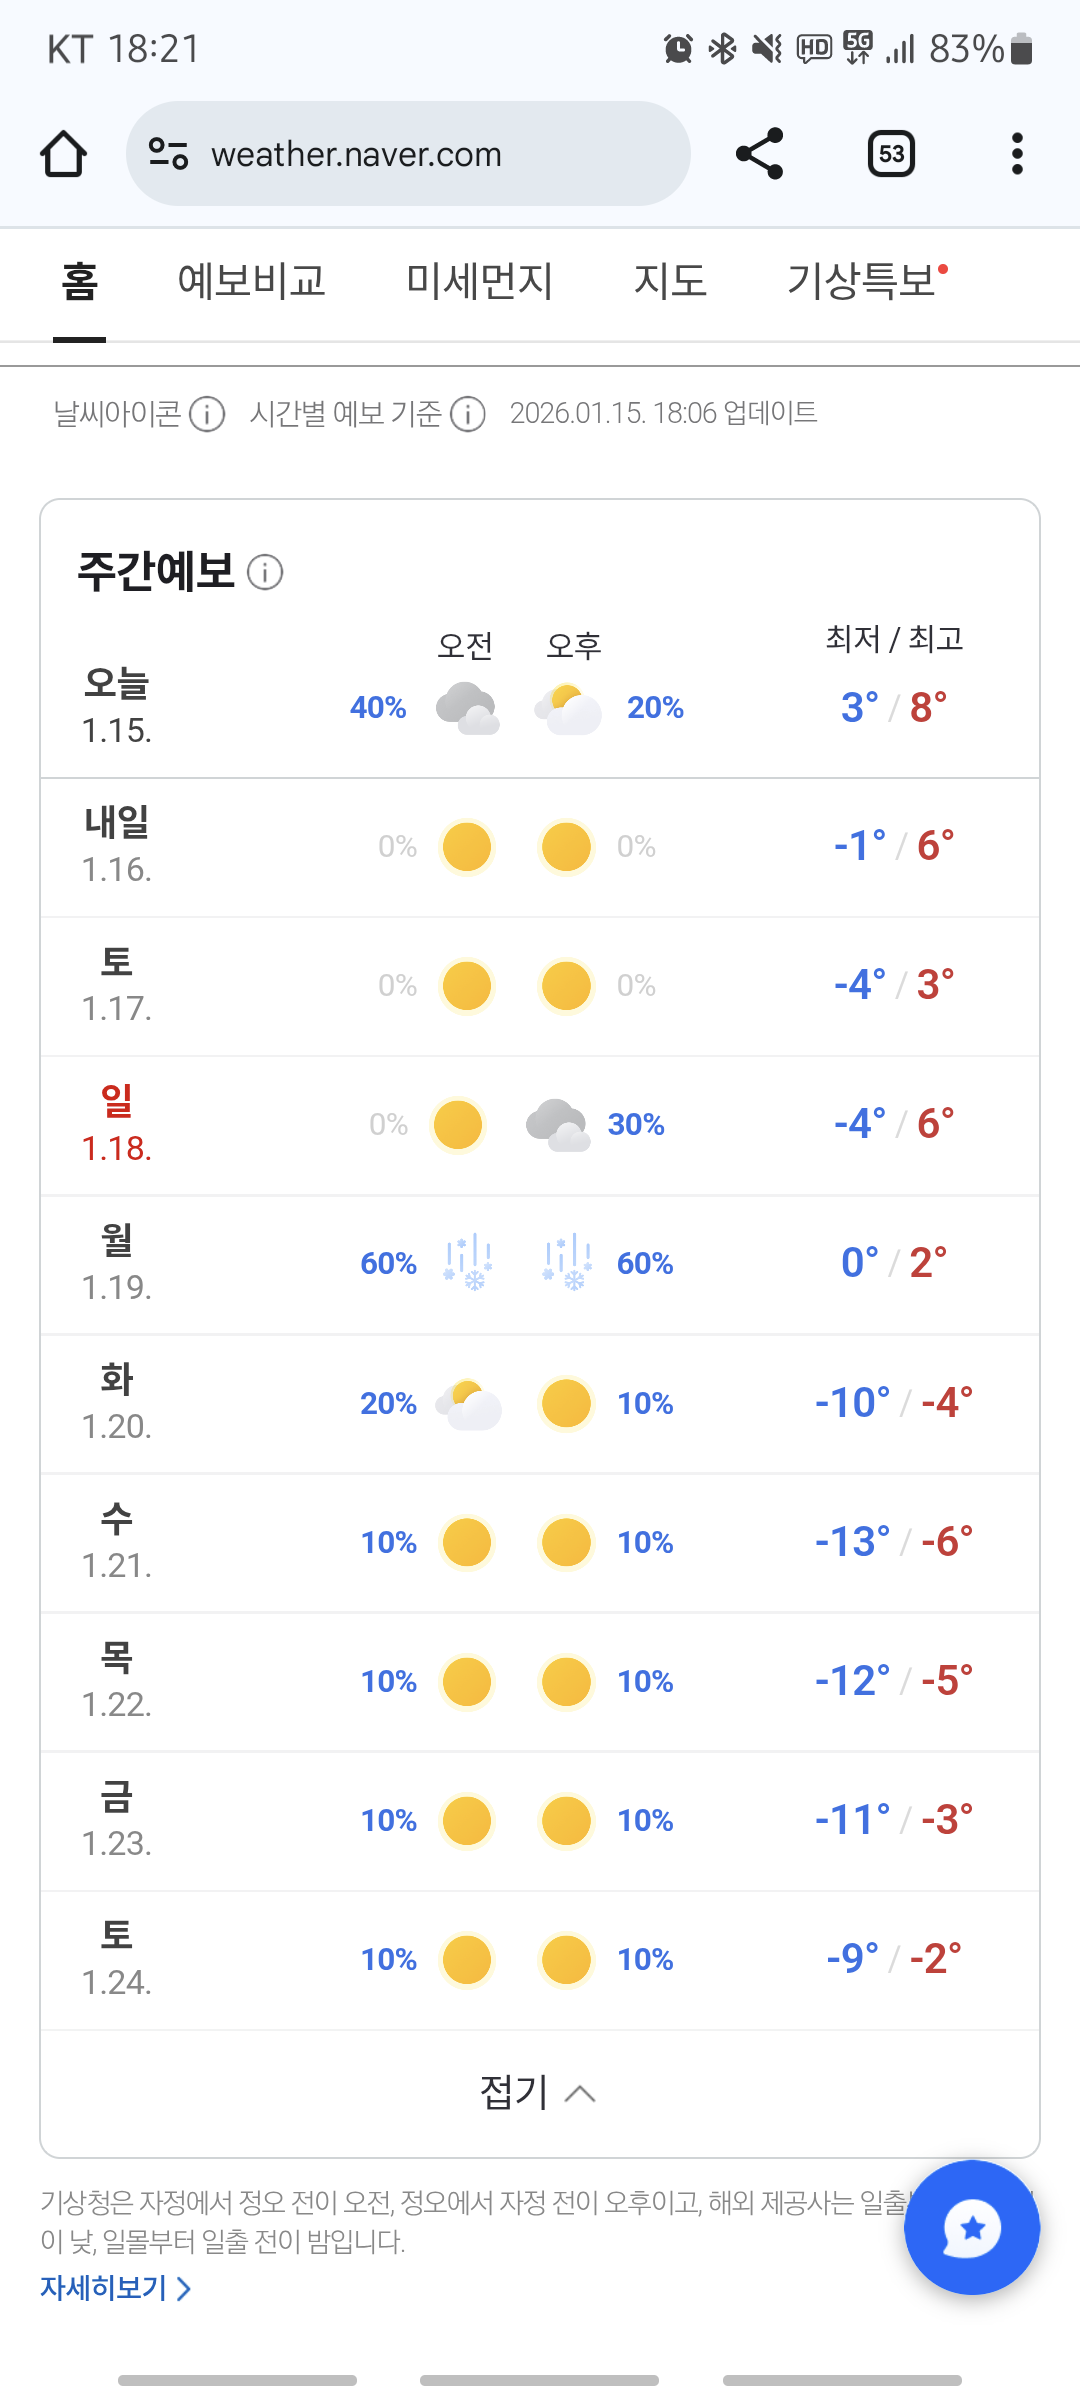Screen dimensions: 1080x2400
Task: Tap info icon next to 시간별 예보 기준
Action: pyautogui.click(x=467, y=414)
